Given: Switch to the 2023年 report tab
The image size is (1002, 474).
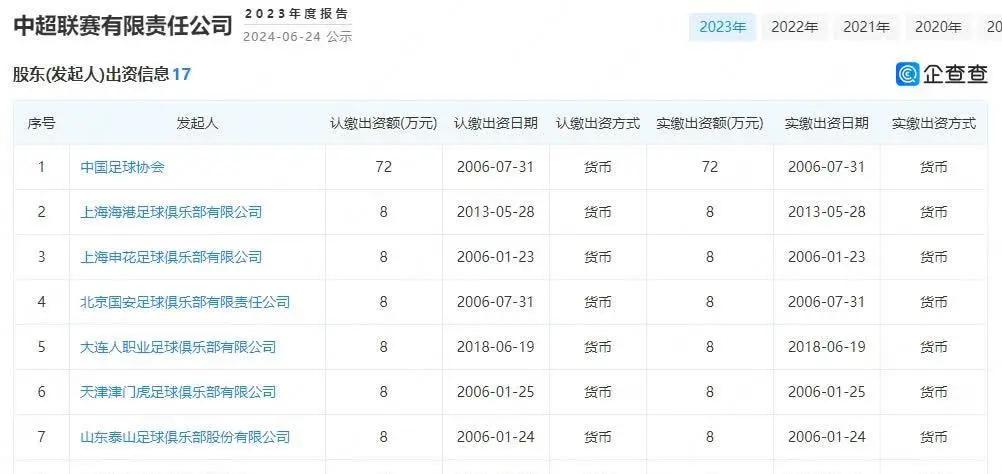Looking at the screenshot, I should 722,27.
